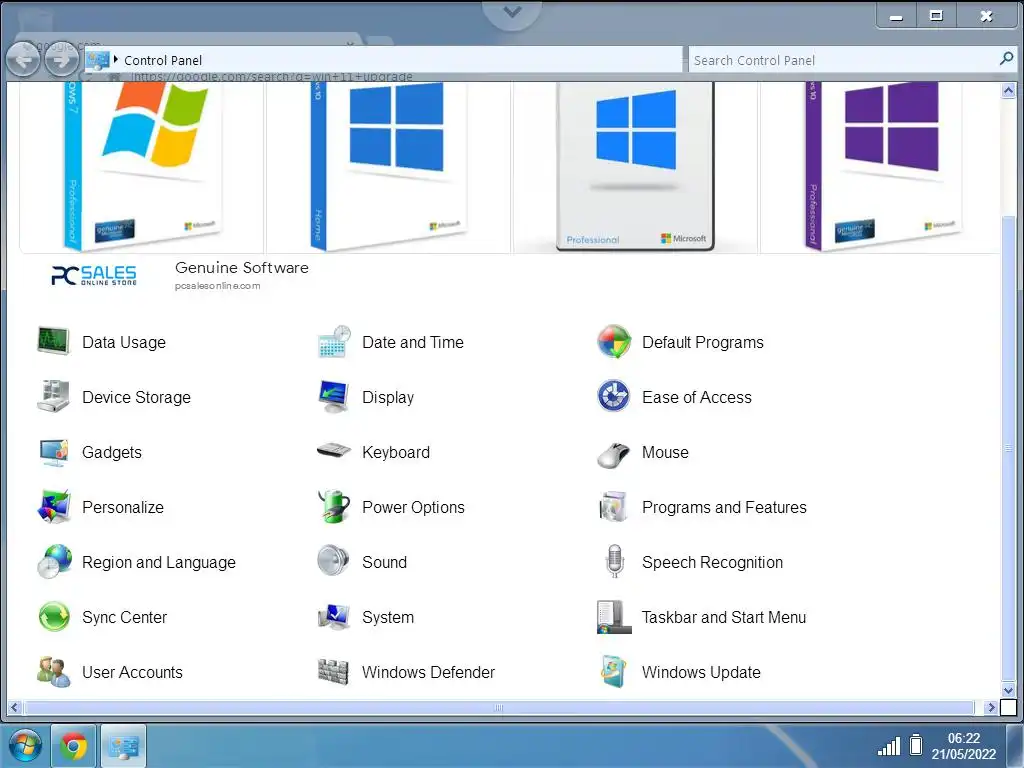This screenshot has width=1024, height=768.
Task: Open Chrome from the taskbar
Action: click(x=74, y=746)
